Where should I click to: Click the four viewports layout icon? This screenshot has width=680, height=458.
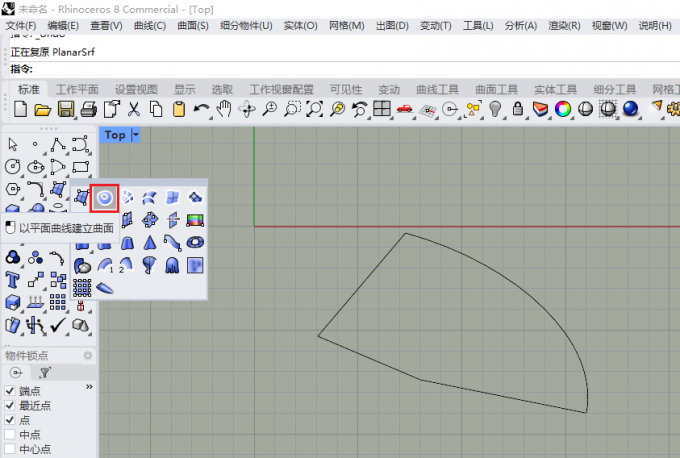coord(382,108)
